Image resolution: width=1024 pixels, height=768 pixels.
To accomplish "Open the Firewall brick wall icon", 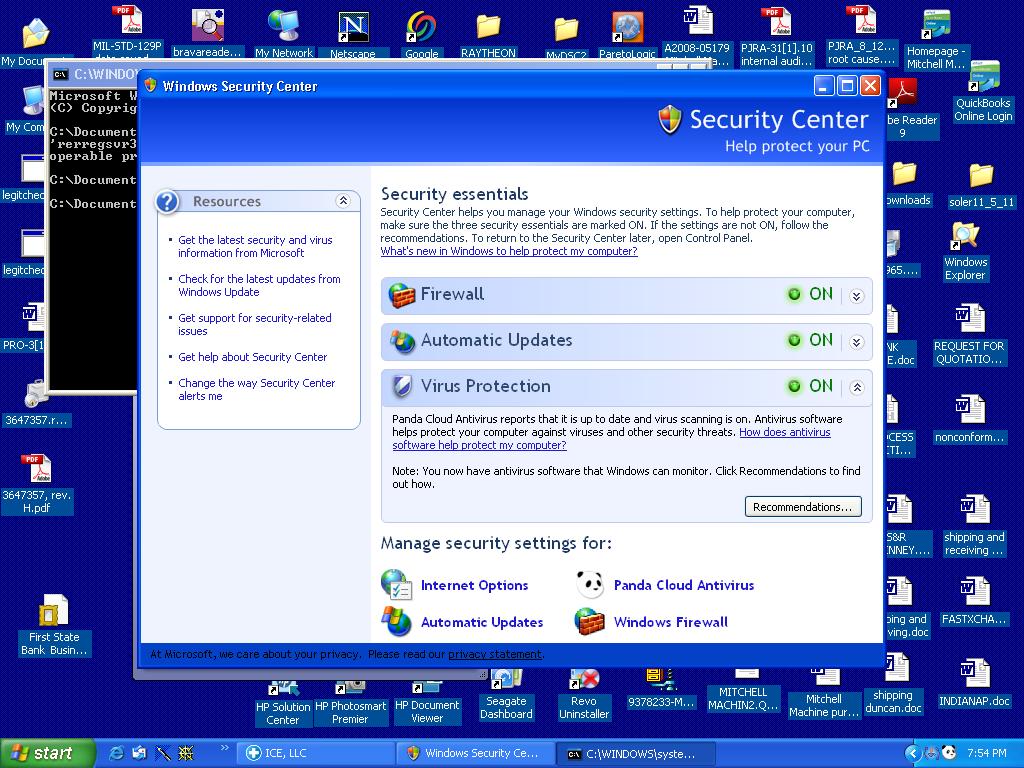I will tap(402, 295).
